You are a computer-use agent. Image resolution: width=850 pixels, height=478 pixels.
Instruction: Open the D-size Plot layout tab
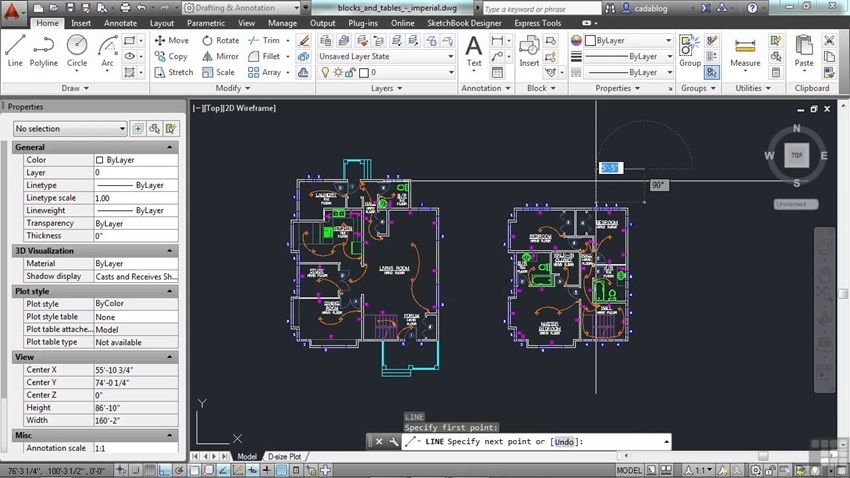pos(284,457)
